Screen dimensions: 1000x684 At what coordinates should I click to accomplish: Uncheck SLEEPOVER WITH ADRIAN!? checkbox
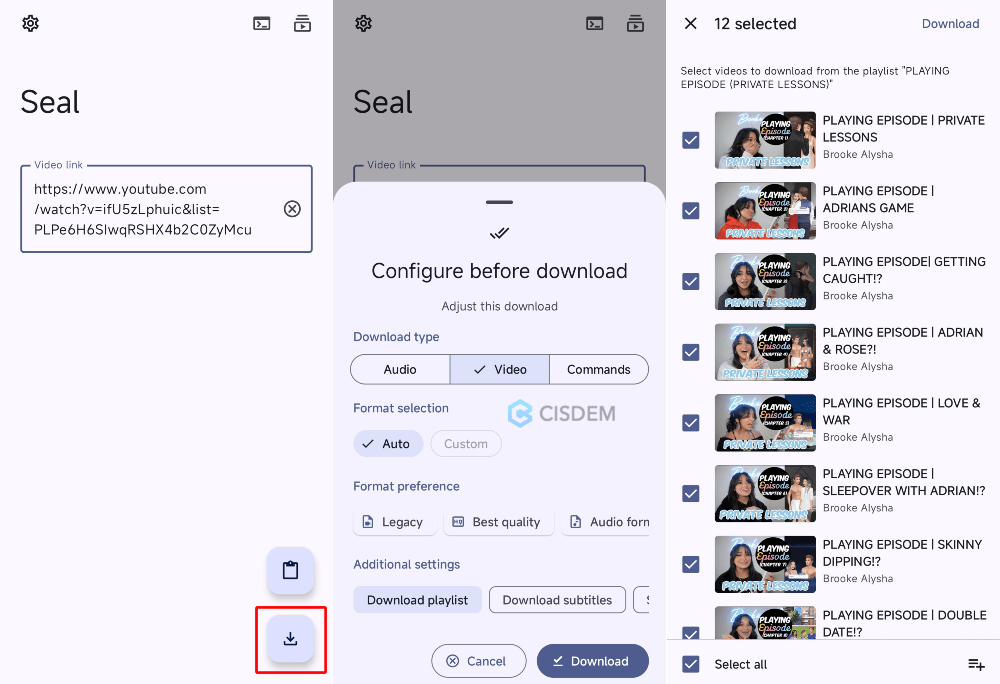pos(691,493)
